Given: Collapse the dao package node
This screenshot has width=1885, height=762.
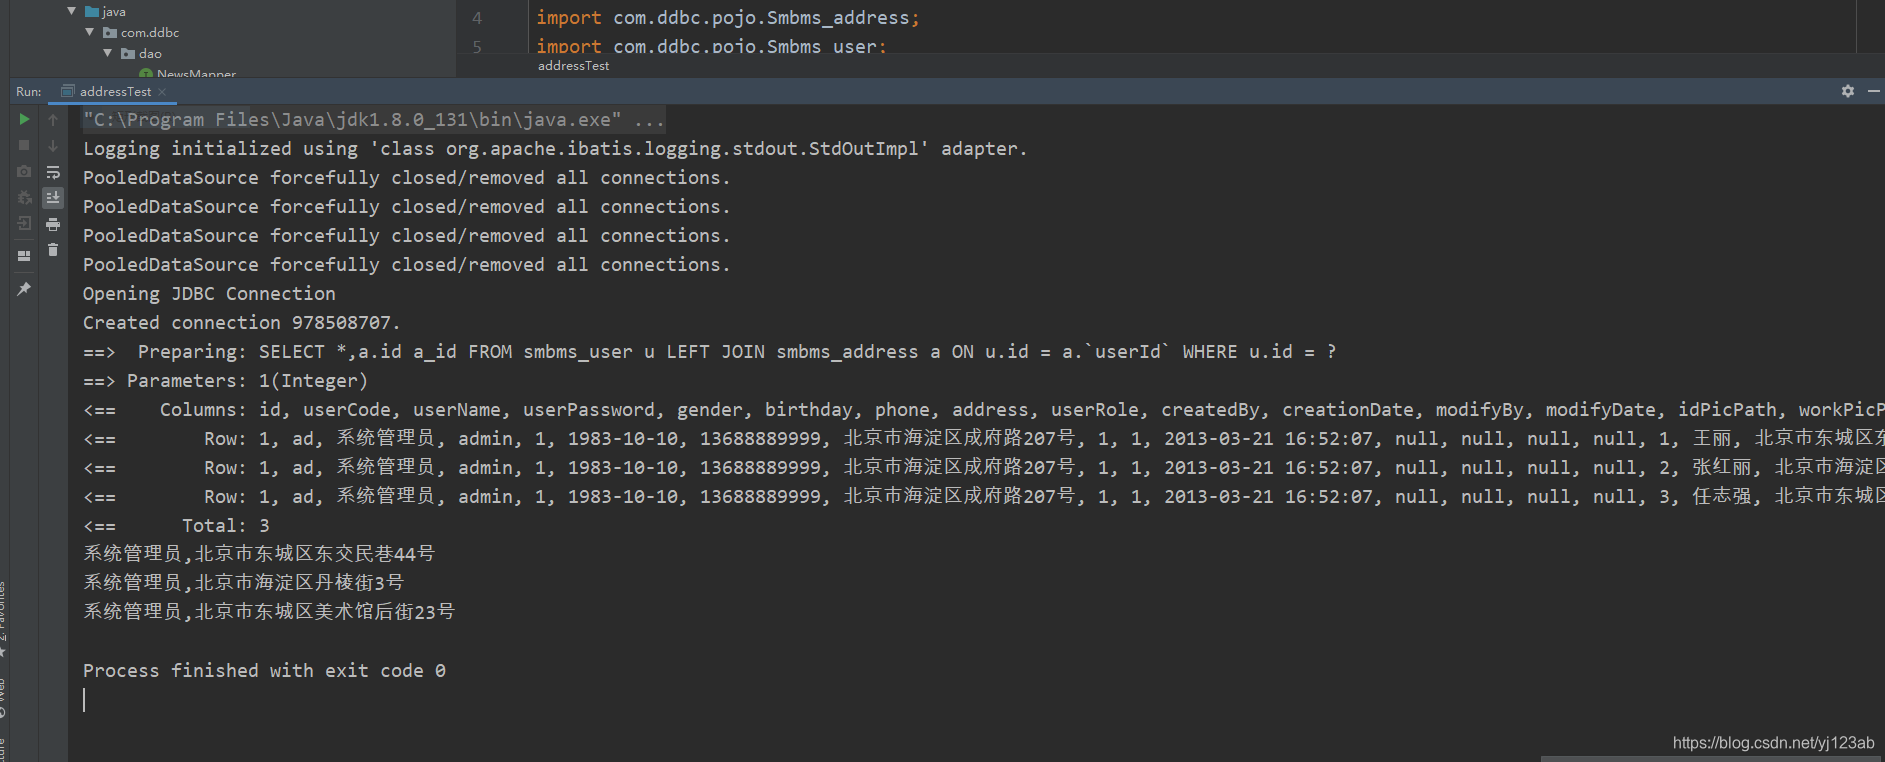Looking at the screenshot, I should 108,53.
